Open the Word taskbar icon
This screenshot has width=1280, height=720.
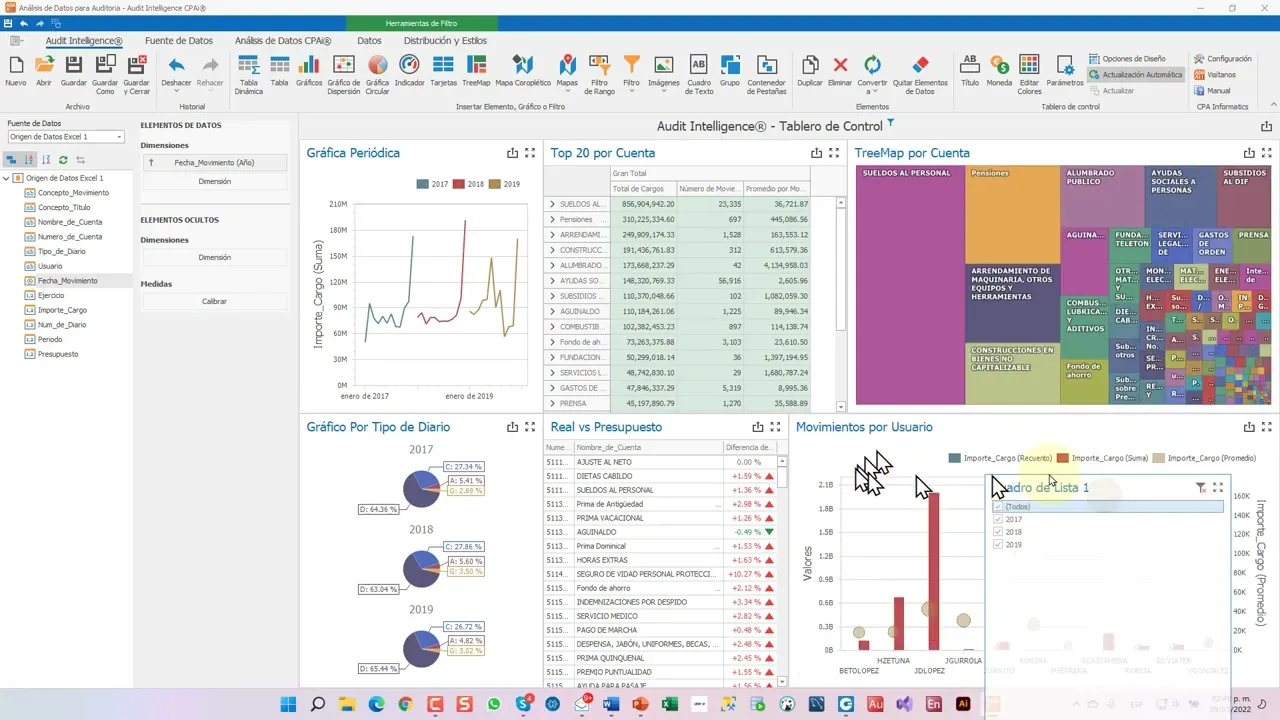[611, 704]
